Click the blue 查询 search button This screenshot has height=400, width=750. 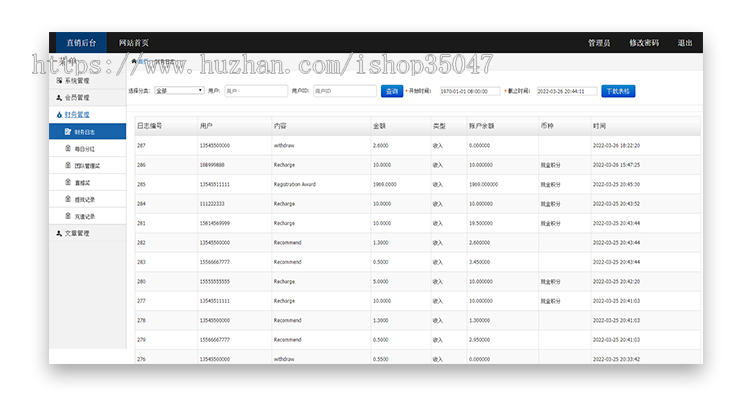[x=392, y=91]
